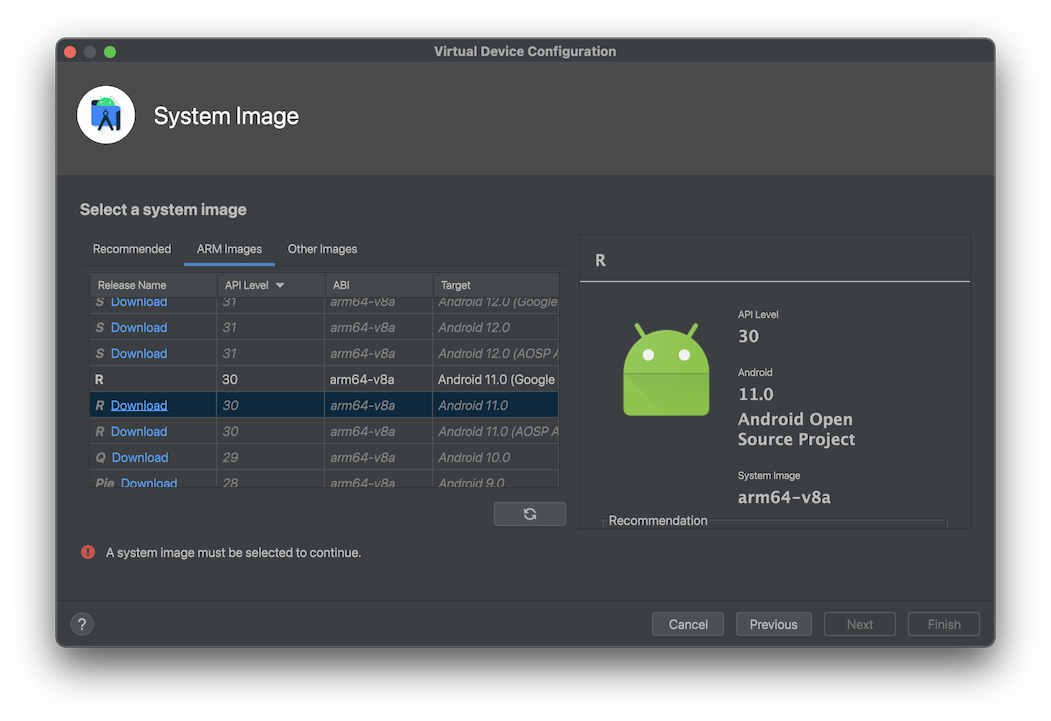Go back with the Previous button
The image size is (1051, 721).
[774, 625]
